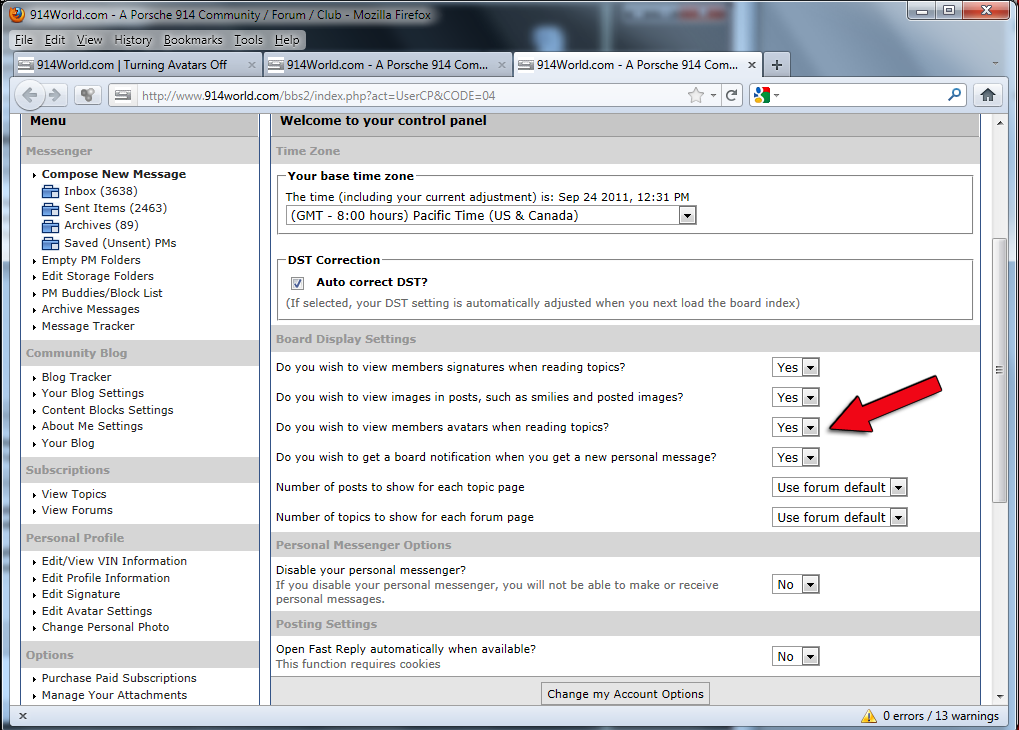The height and width of the screenshot is (730, 1019).
Task: Open Compose New Message link
Action: [x=114, y=174]
